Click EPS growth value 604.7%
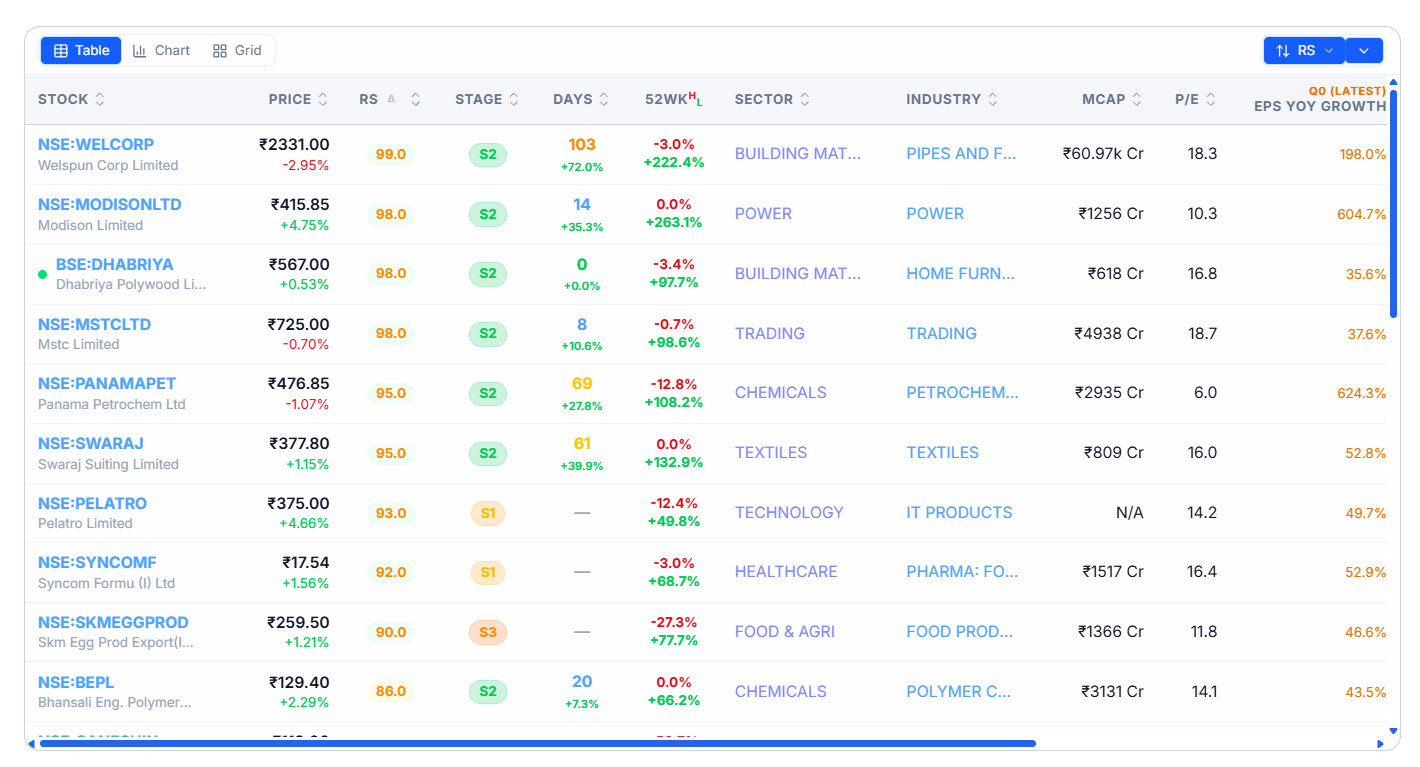Viewport: 1420px width, 767px height. point(1362,214)
